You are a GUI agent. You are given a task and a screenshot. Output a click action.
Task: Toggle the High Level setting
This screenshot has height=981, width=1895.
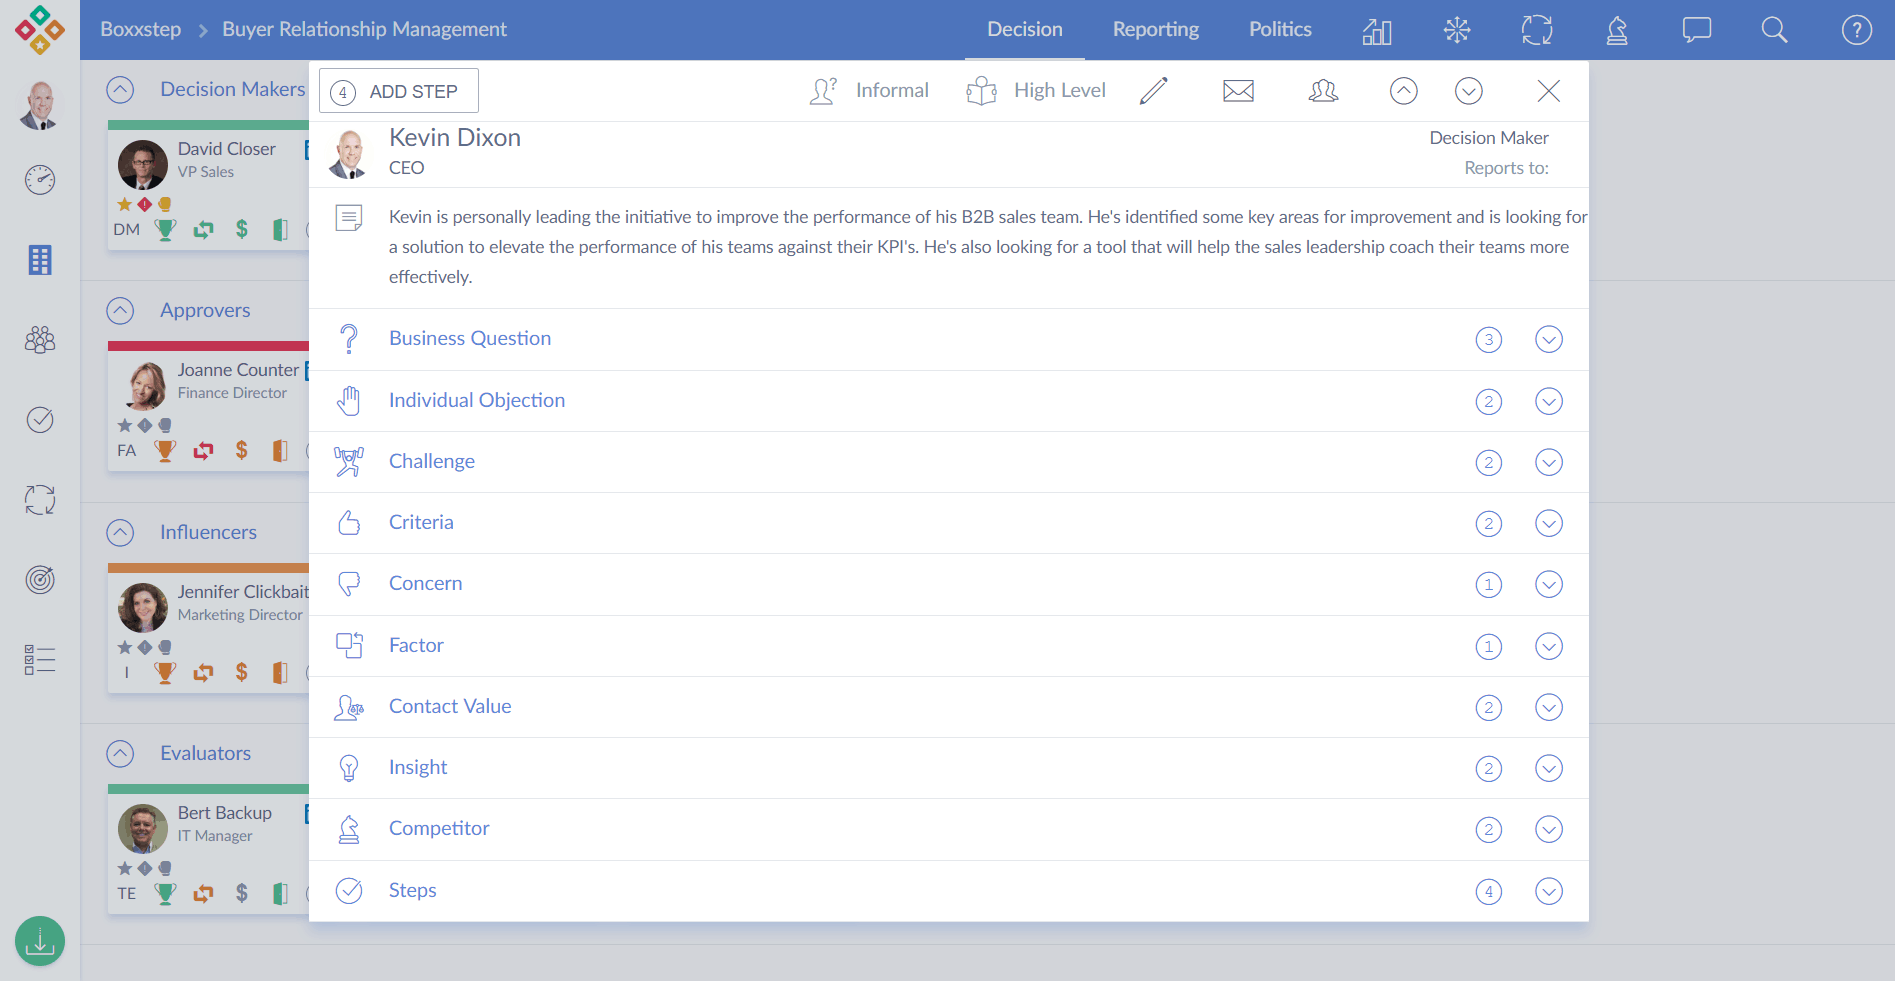pyautogui.click(x=1036, y=91)
